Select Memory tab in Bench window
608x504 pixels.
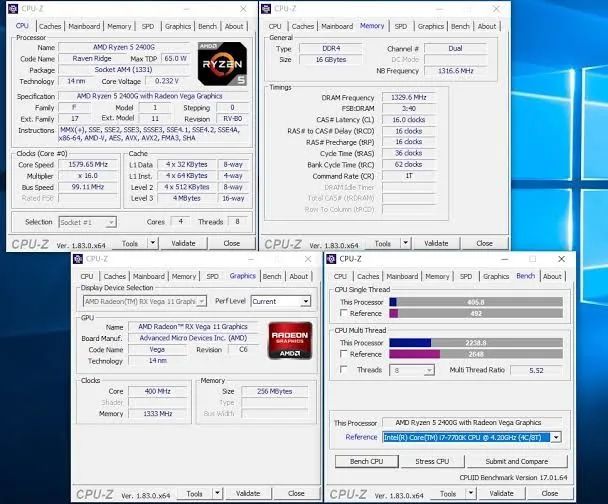click(x=437, y=276)
